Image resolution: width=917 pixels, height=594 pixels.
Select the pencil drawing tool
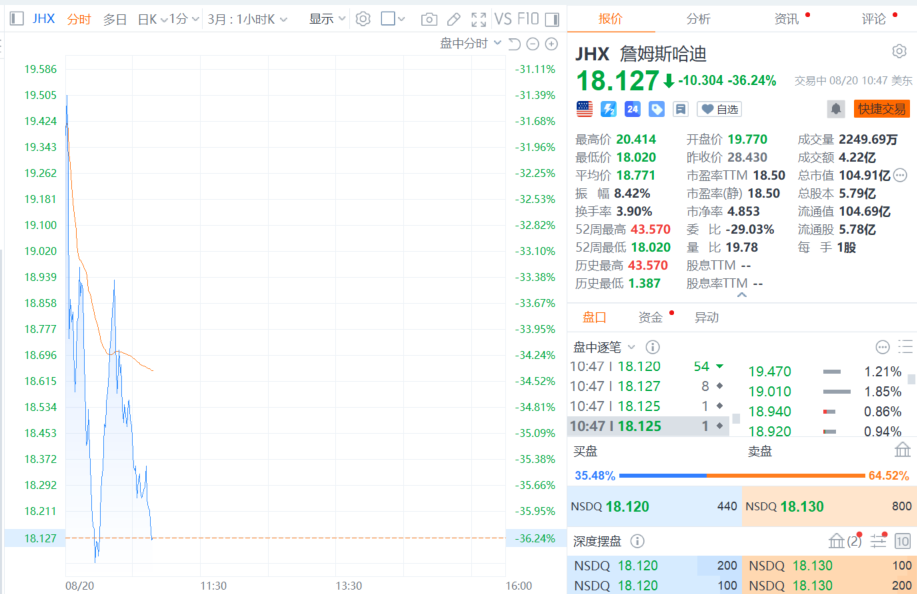click(454, 19)
